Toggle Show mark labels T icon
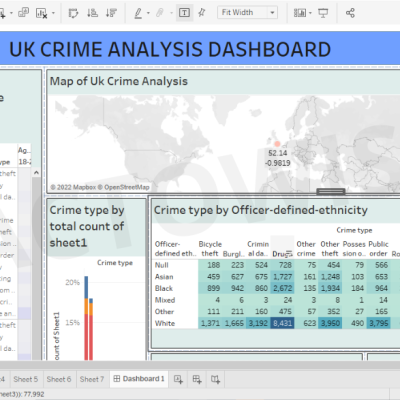 coord(184,13)
